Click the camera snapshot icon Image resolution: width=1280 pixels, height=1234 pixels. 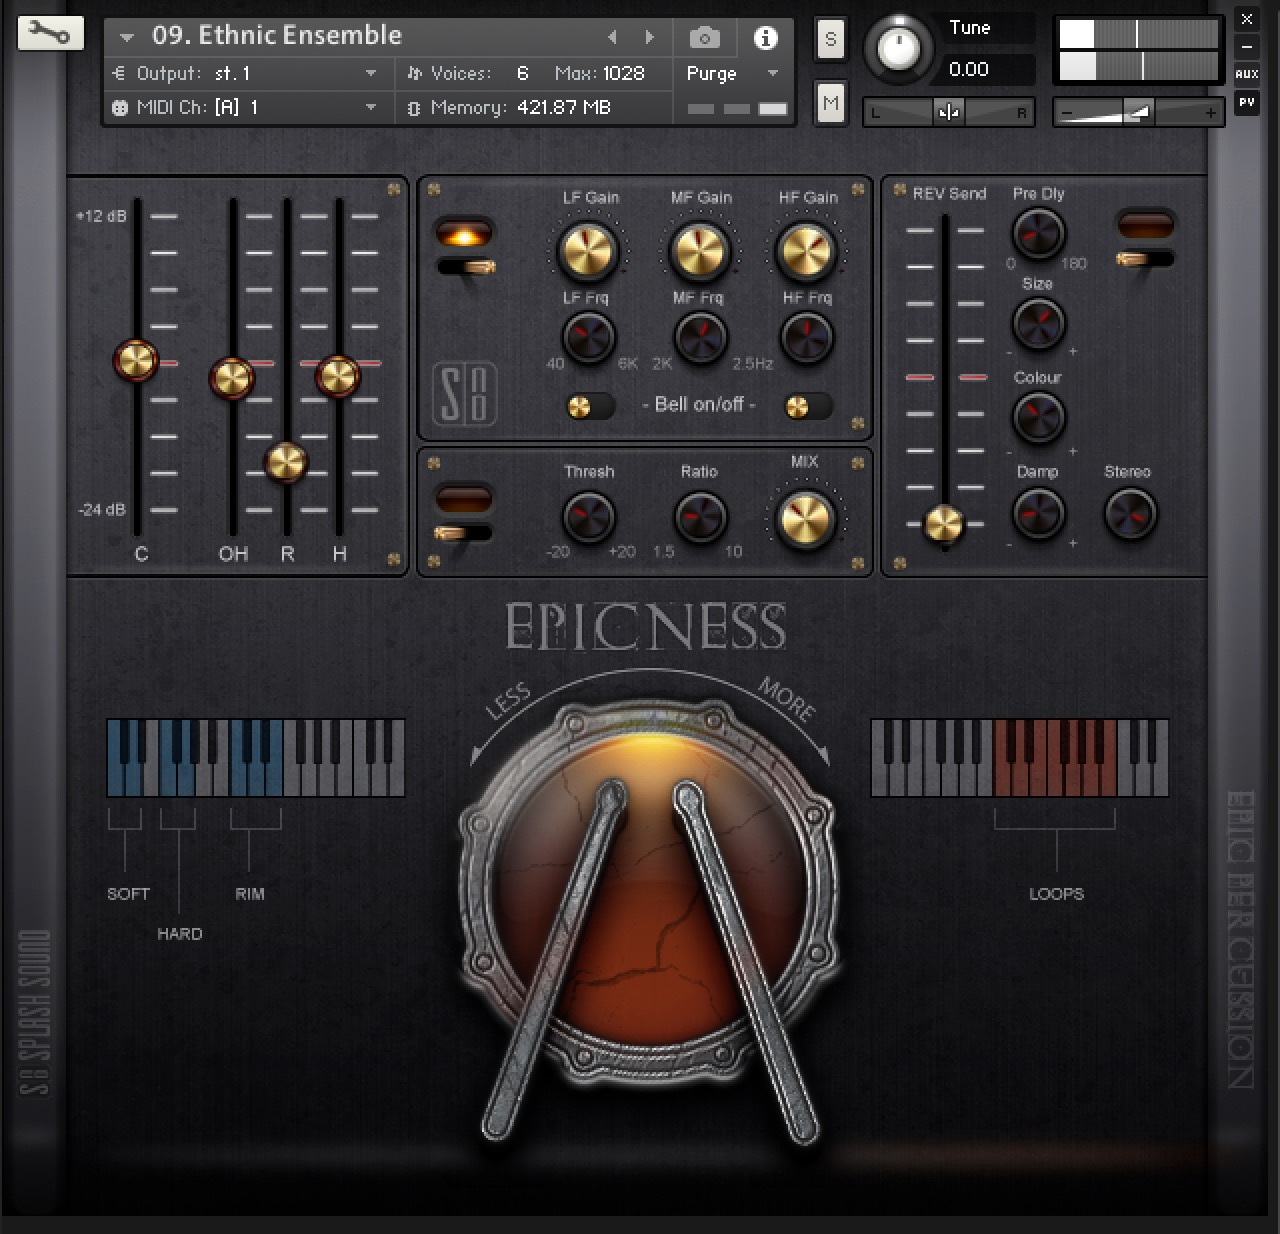click(704, 37)
